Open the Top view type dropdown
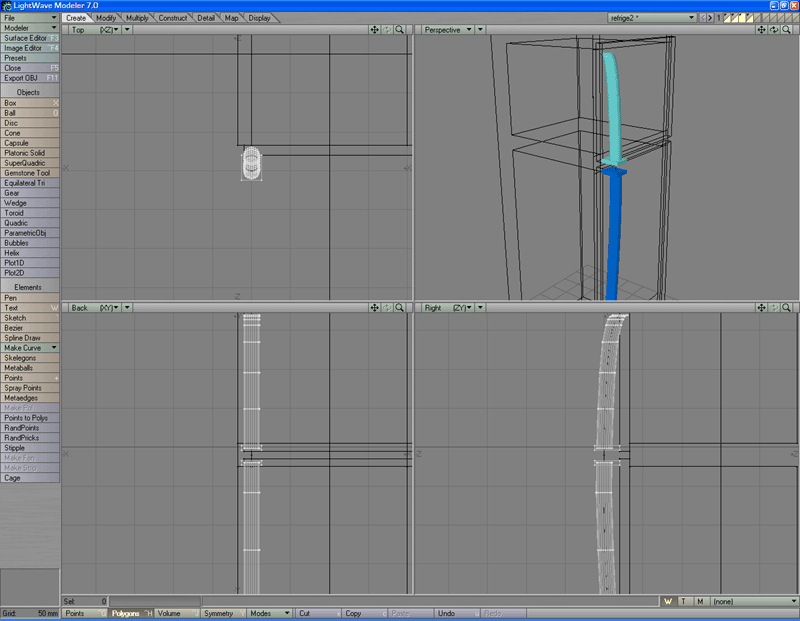This screenshot has width=800, height=621. (x=95, y=30)
